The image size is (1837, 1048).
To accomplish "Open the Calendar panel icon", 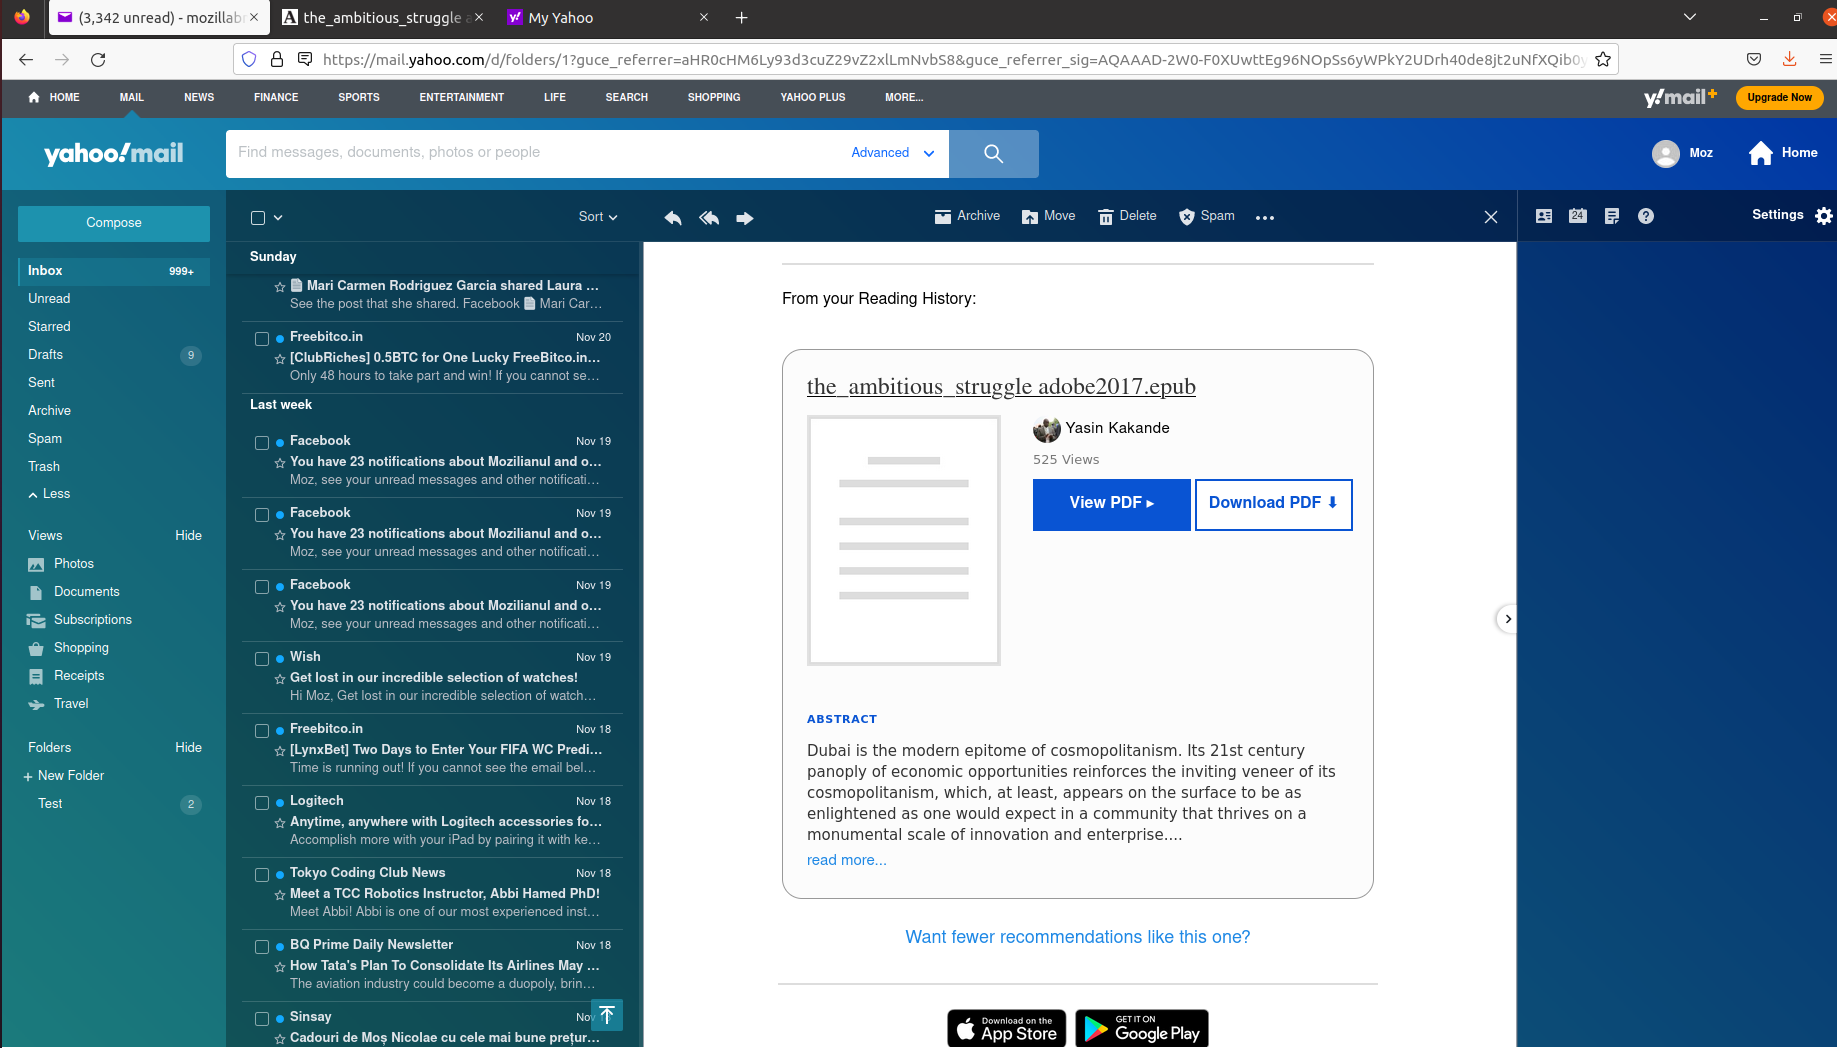I will 1577,215.
